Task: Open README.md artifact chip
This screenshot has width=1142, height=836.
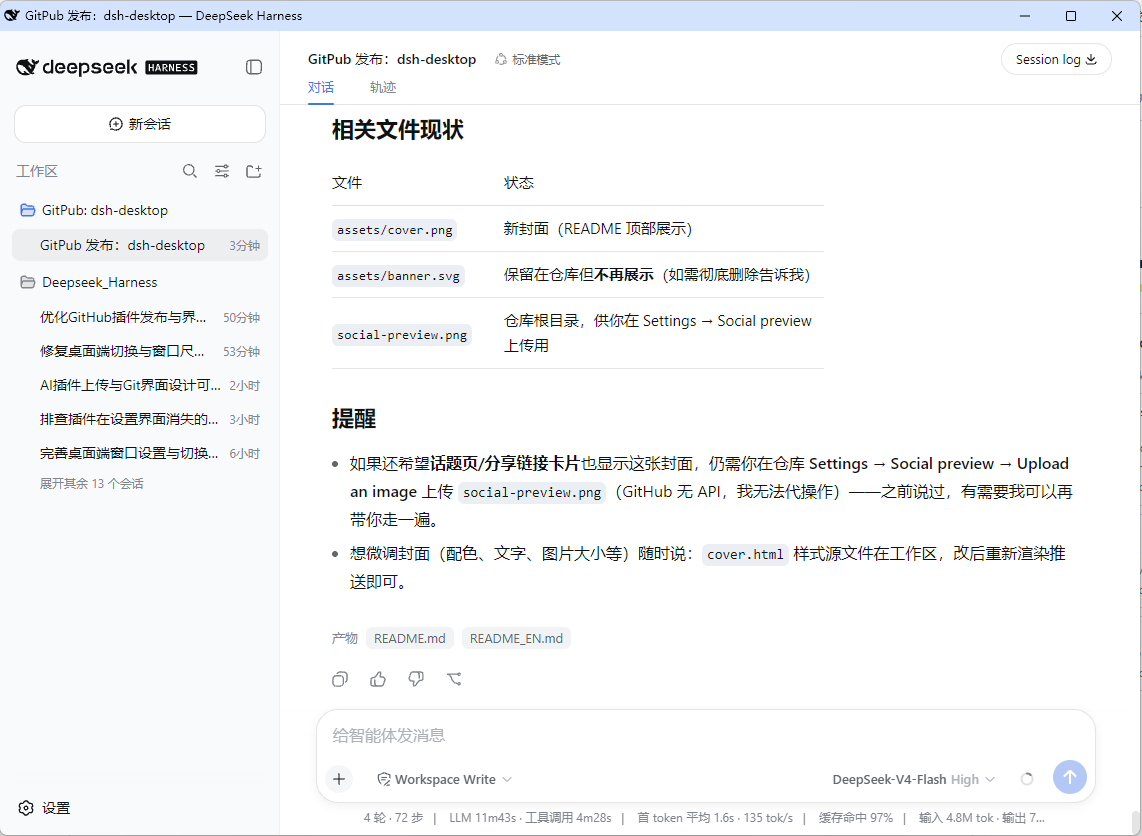Action: [x=409, y=639]
